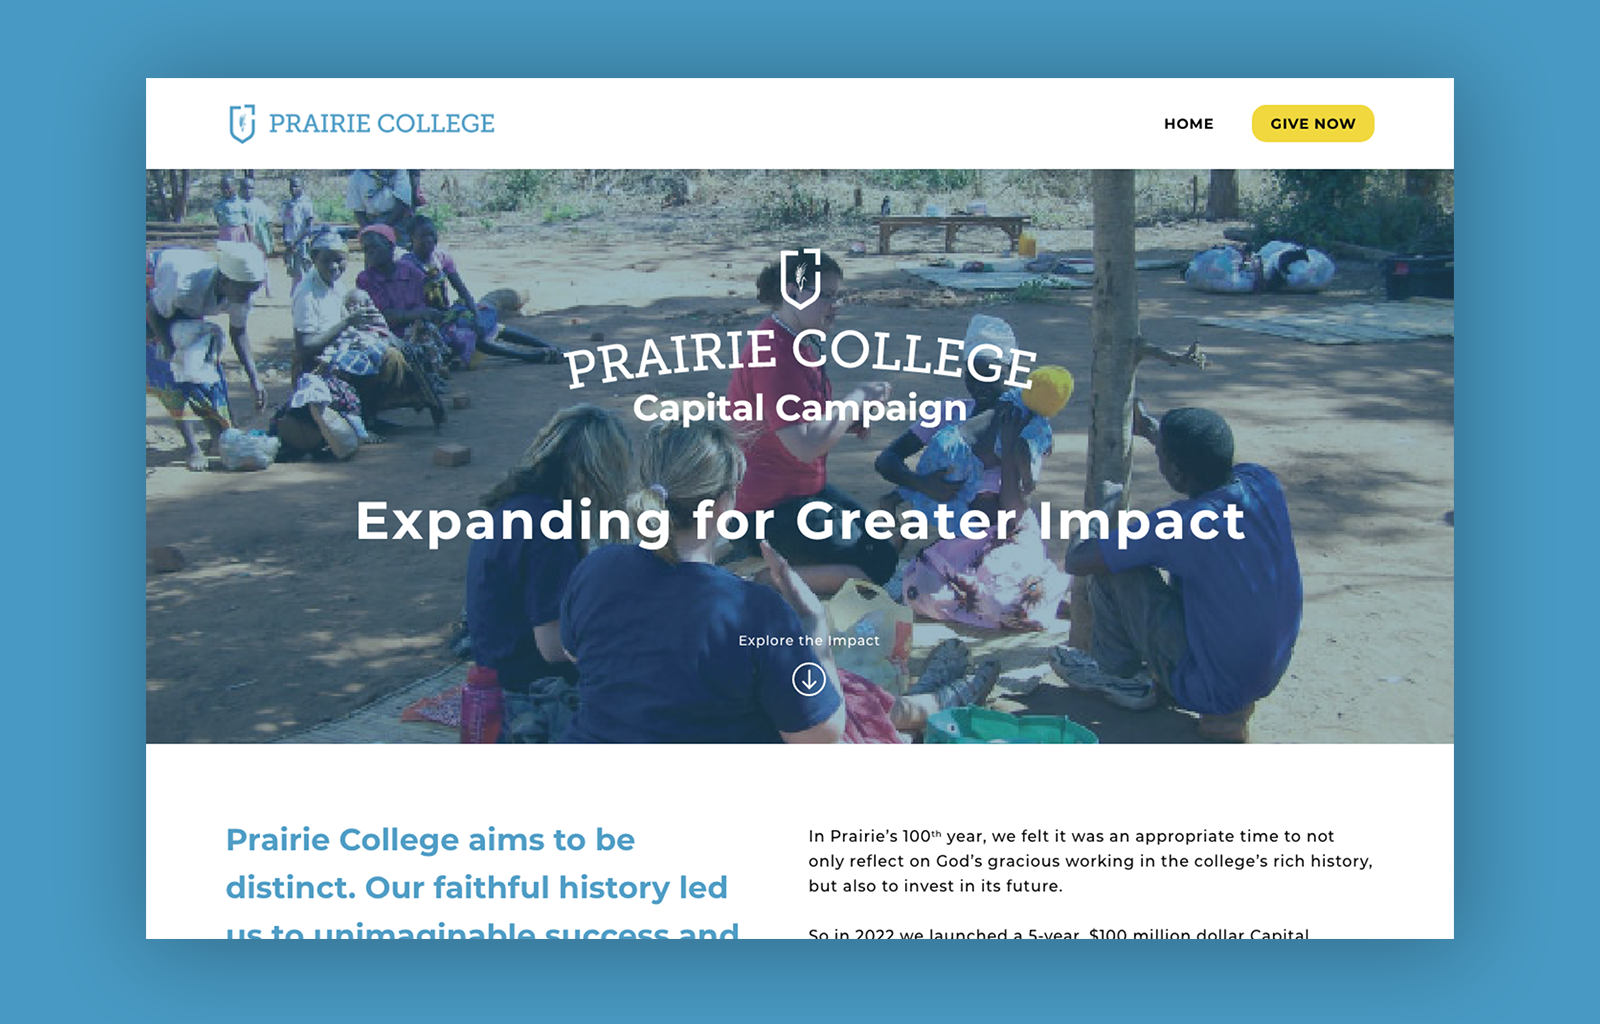Select the Capital Campaign subtitle text

(x=800, y=408)
